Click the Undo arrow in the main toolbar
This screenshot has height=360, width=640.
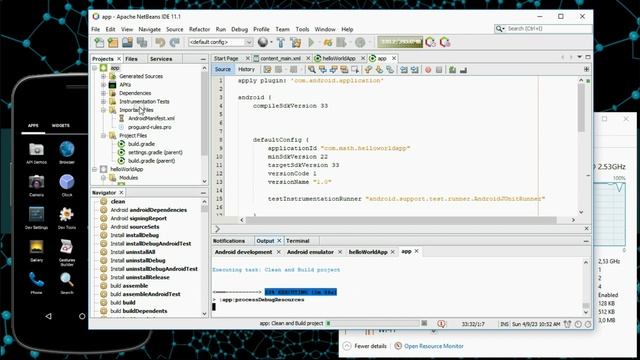pyautogui.click(x=160, y=42)
